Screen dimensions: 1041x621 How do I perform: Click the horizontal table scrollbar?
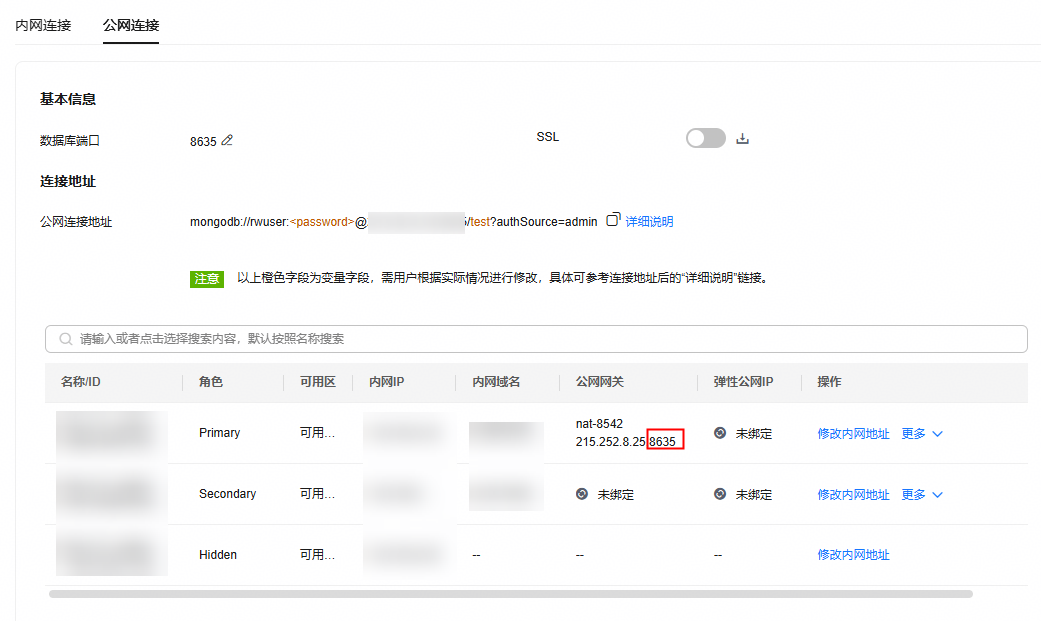511,594
